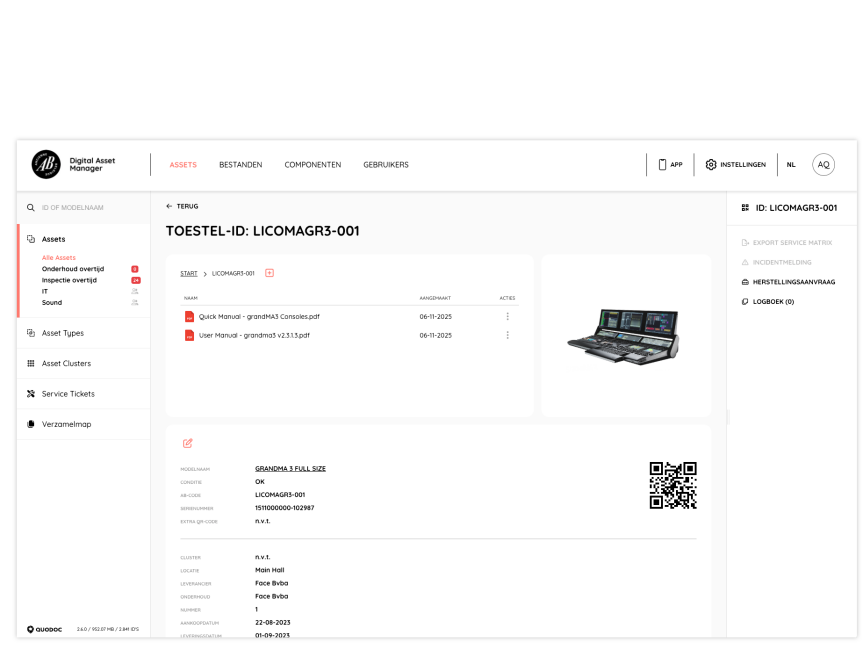
Task: Open User Manual - grandma3 v2.3.1.3.pdf
Action: 254,335
